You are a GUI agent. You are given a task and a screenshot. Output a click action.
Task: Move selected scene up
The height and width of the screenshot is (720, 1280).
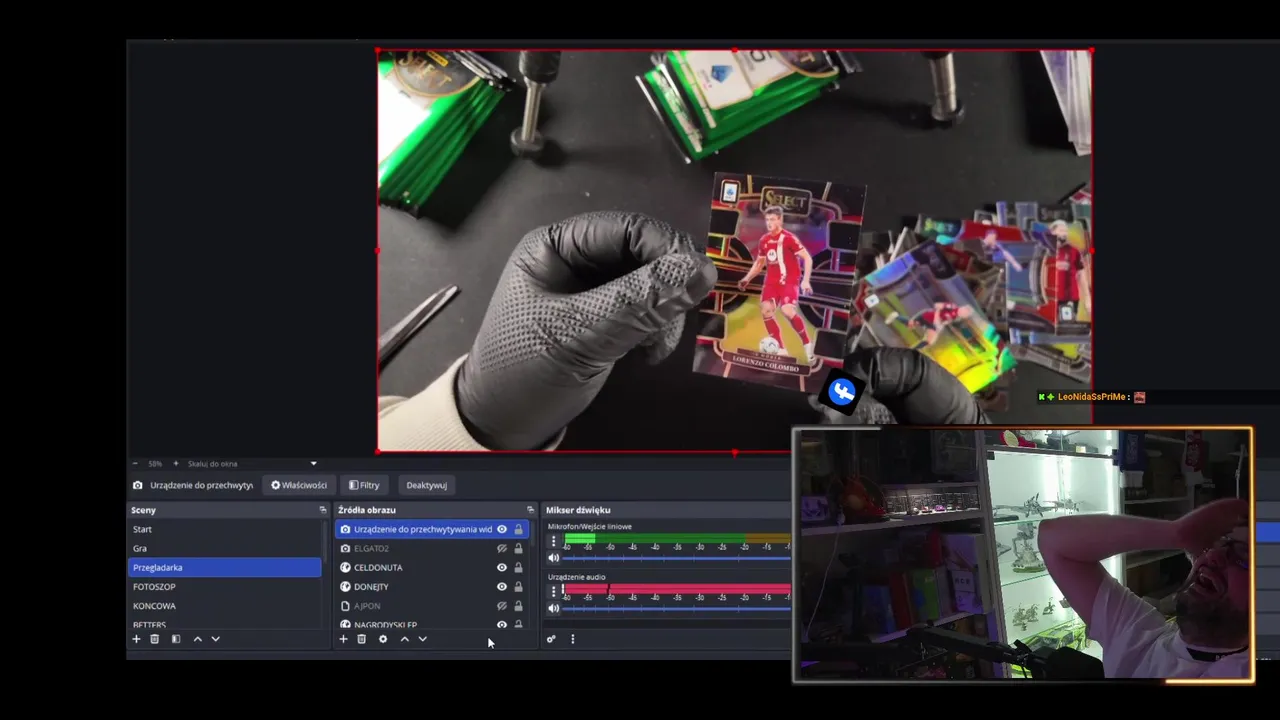pos(198,639)
